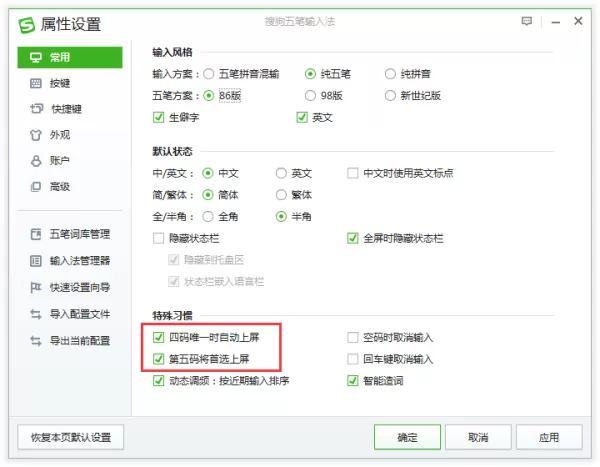Image resolution: width=600 pixels, height=467 pixels.
Task: Select 全角 width mode
Action: point(207,217)
